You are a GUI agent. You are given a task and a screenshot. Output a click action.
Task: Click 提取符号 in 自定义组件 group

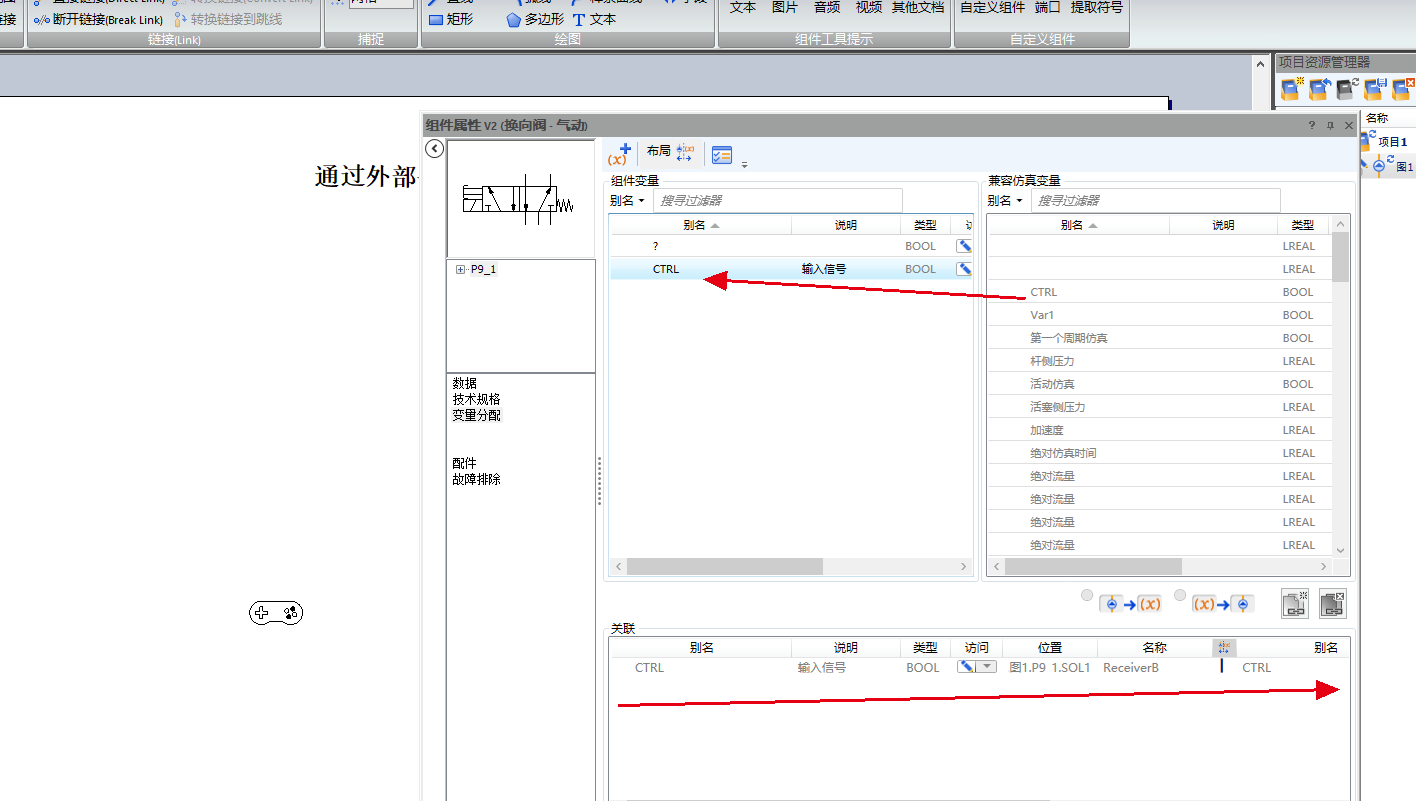coord(1096,7)
